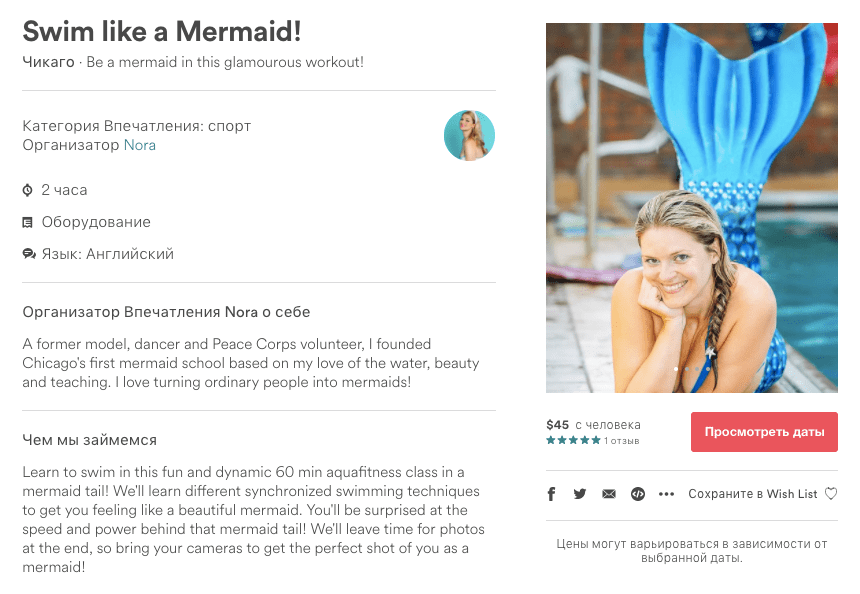This screenshot has height=594, width=860.
Task: Switch to the second photo carousel dot
Action: coord(686,369)
